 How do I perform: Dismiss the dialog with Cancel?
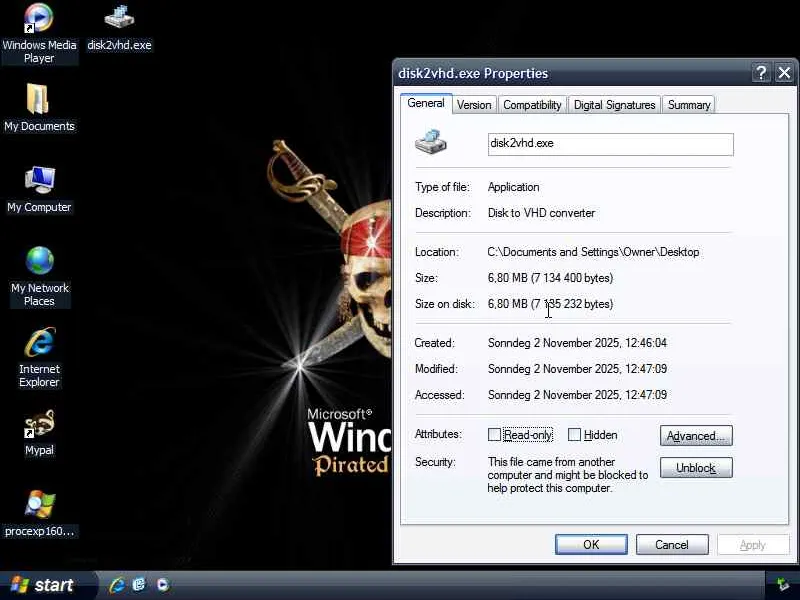pyautogui.click(x=672, y=544)
